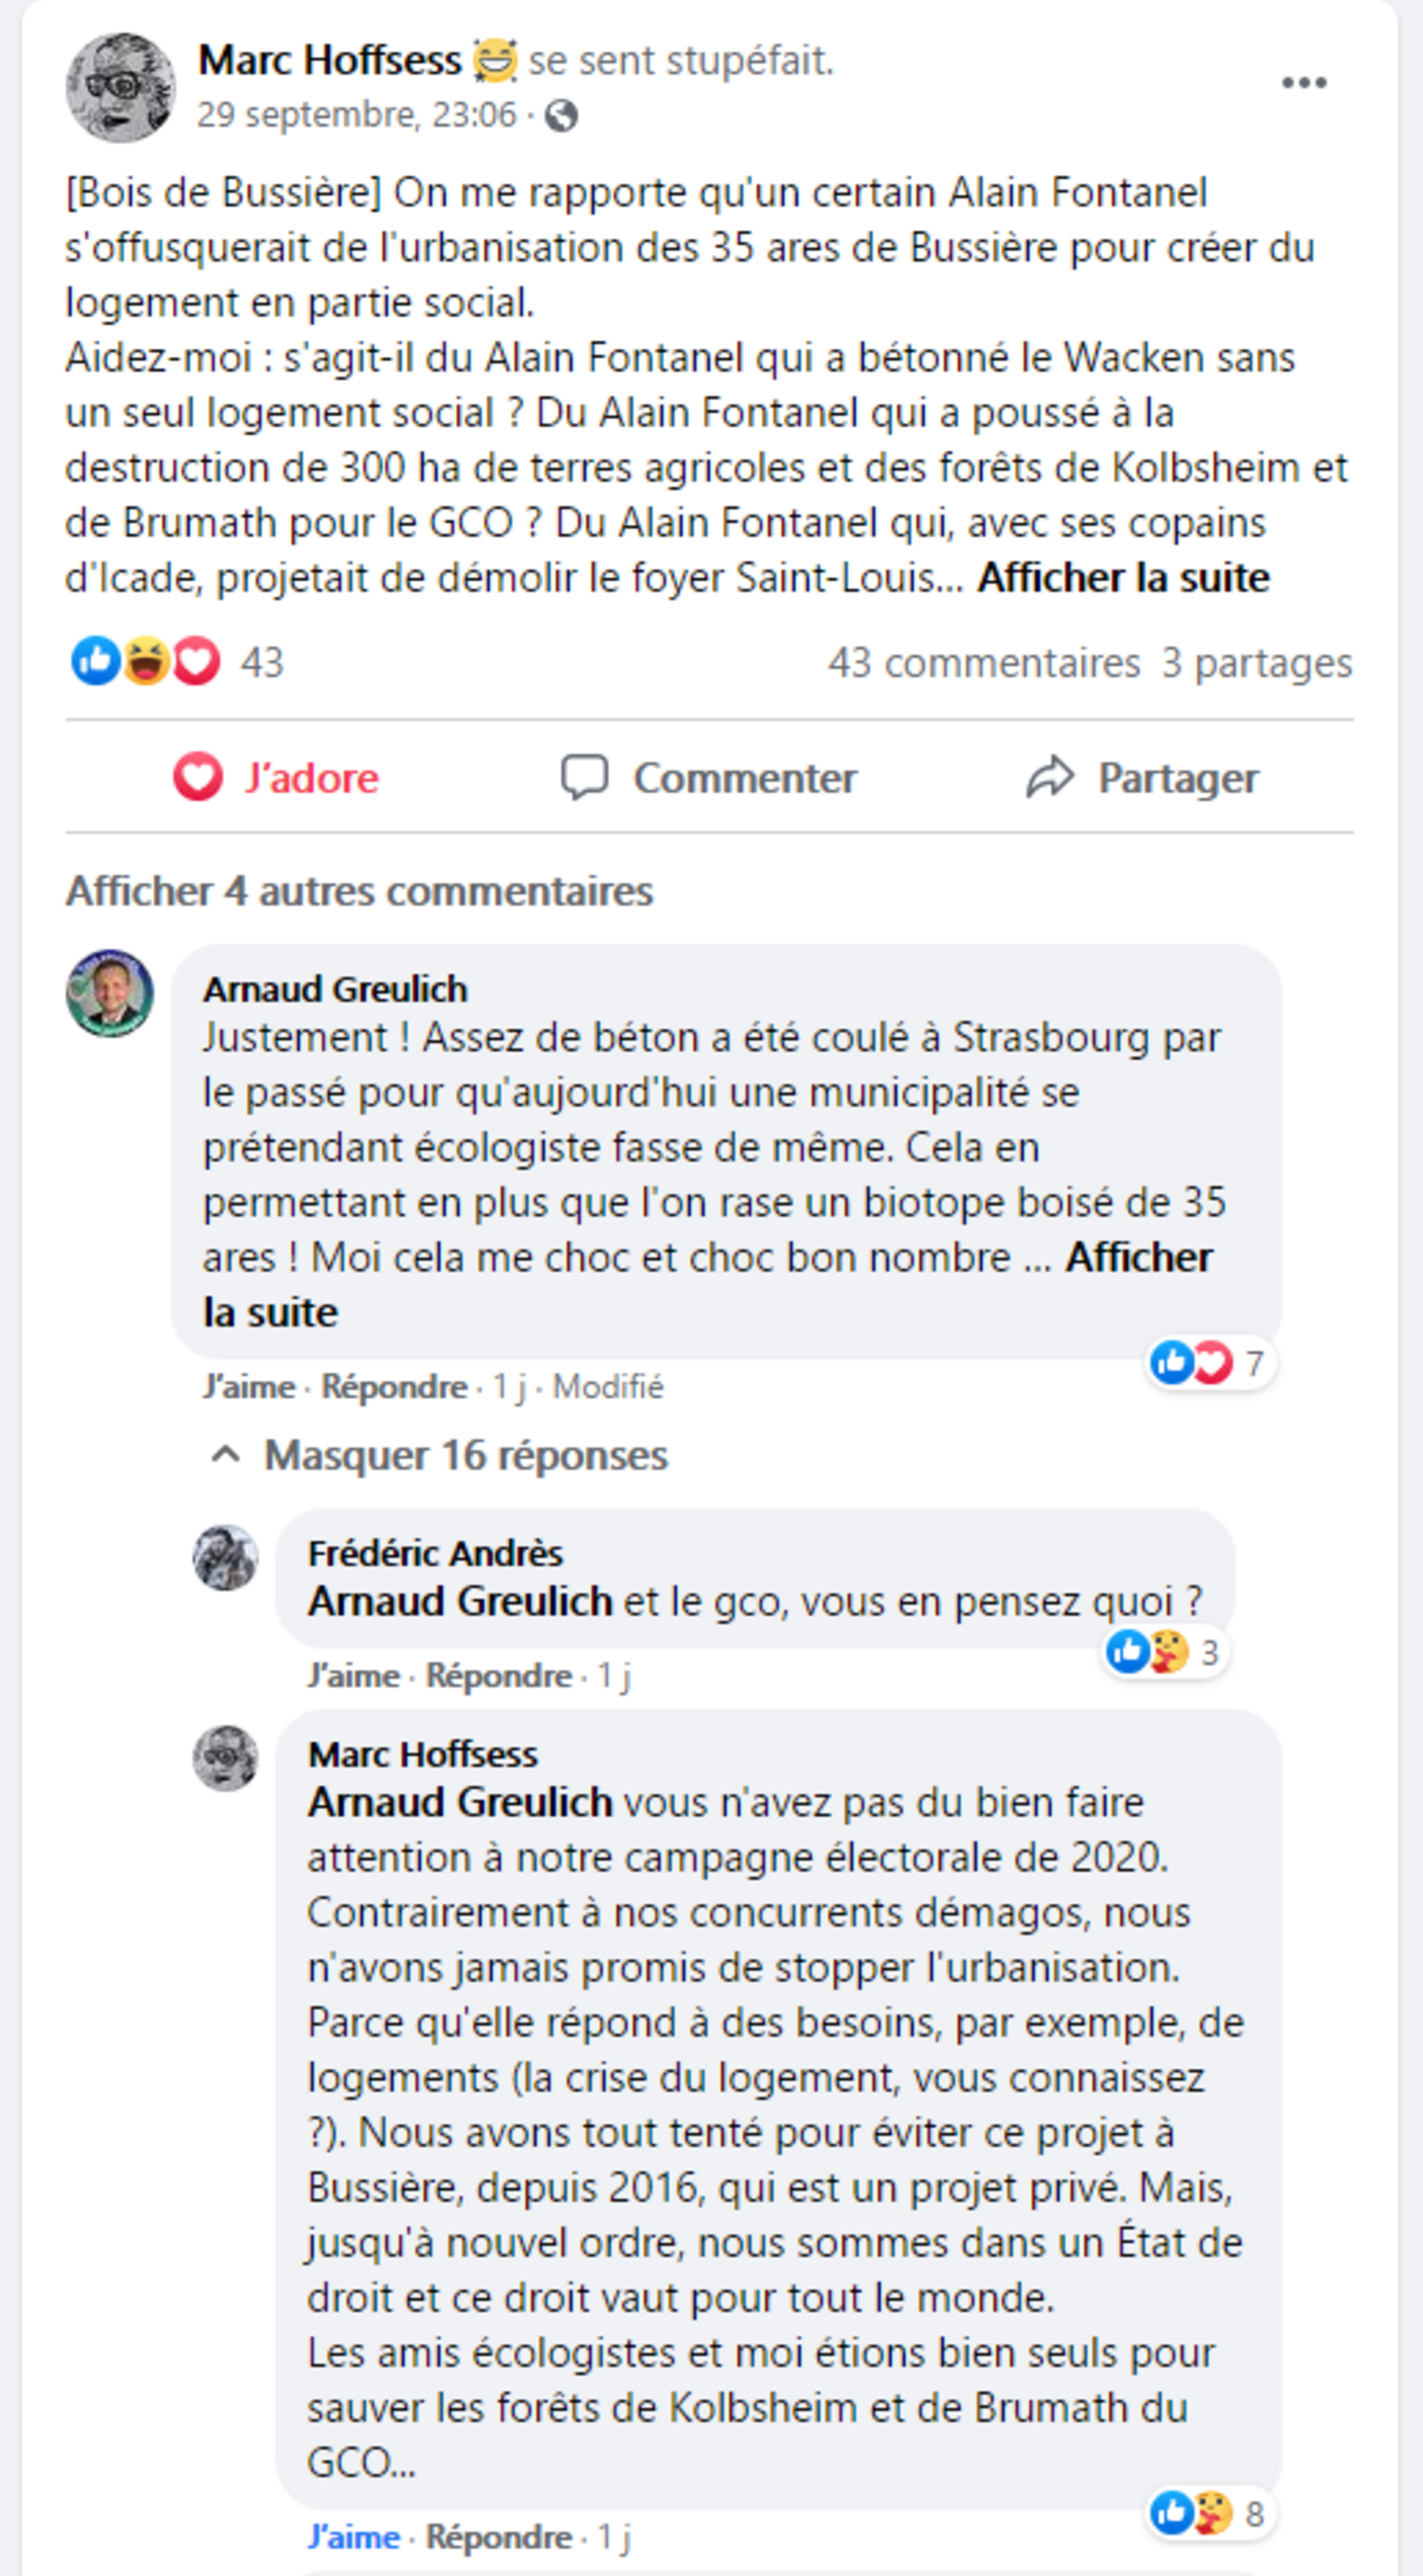Screen dimensions: 1423x2576
Task: Open the post options three-dot menu
Action: point(1303,83)
